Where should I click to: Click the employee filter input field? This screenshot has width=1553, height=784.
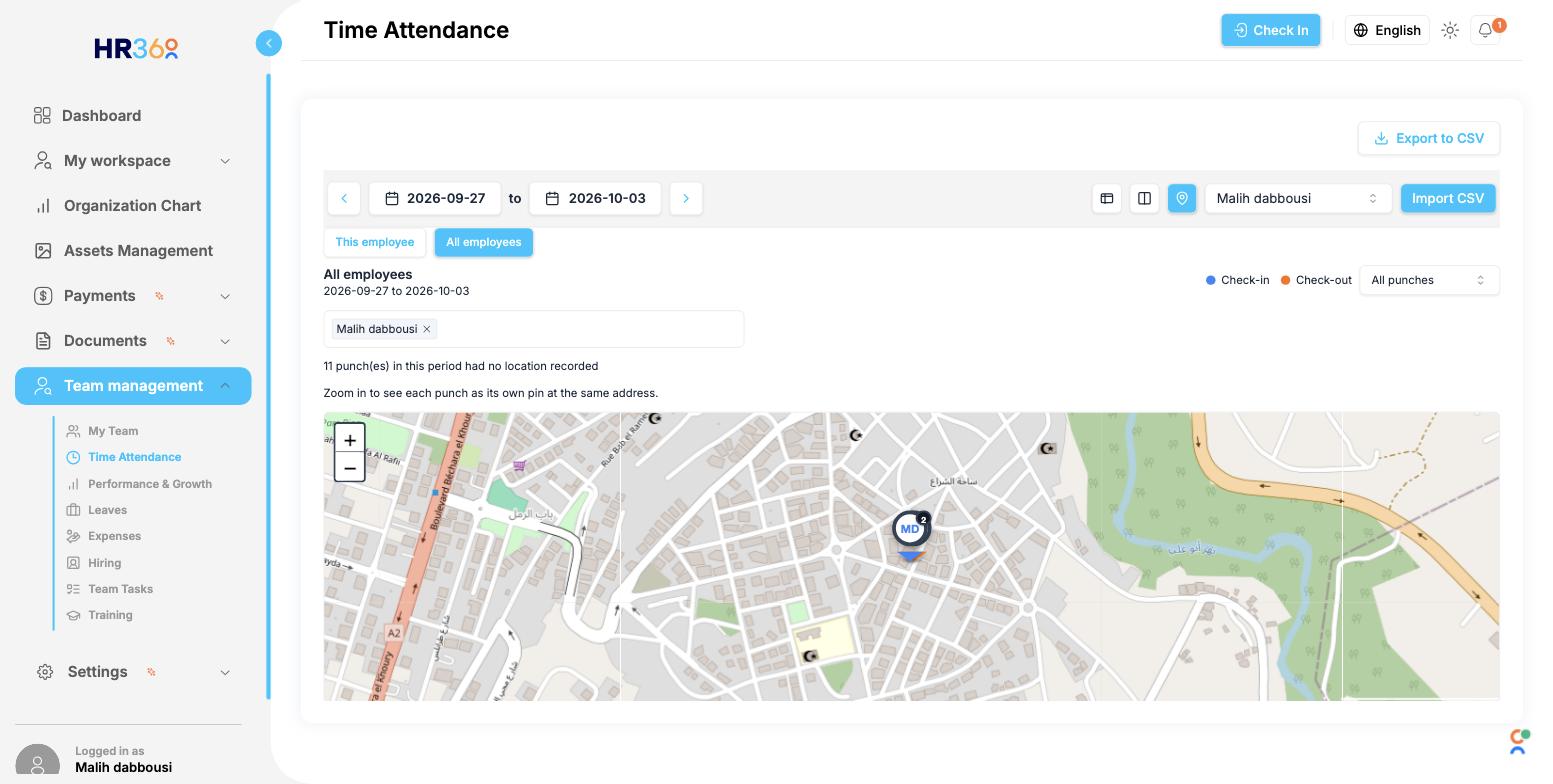534,329
